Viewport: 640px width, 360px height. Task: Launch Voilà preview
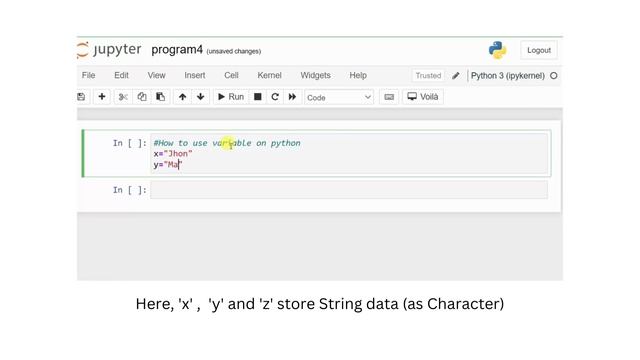point(423,97)
